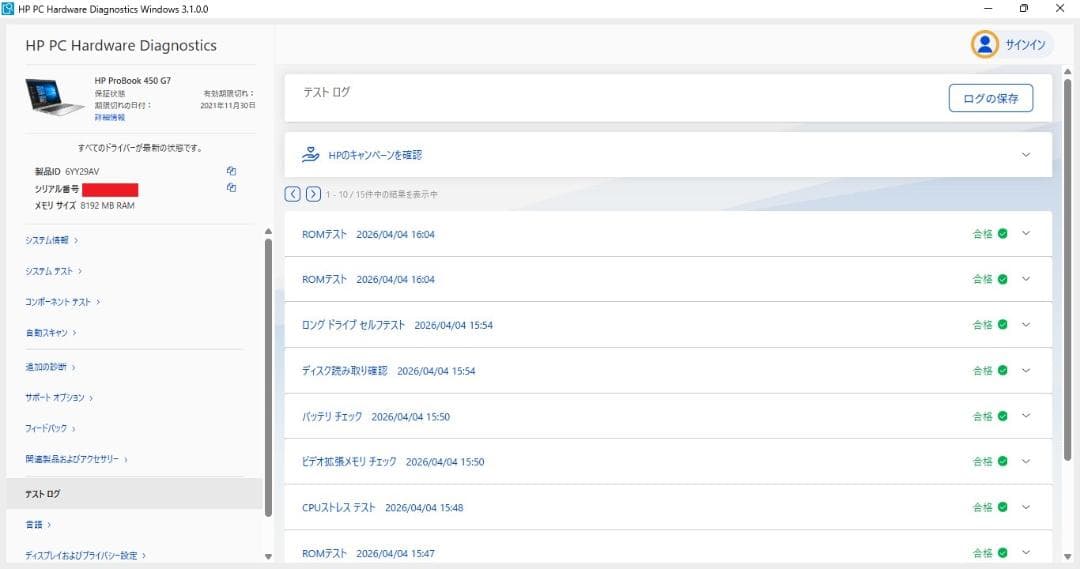Expand the ディスク読み取り確認 log entry
Viewport: 1080px width, 569px height.
coord(1025,370)
